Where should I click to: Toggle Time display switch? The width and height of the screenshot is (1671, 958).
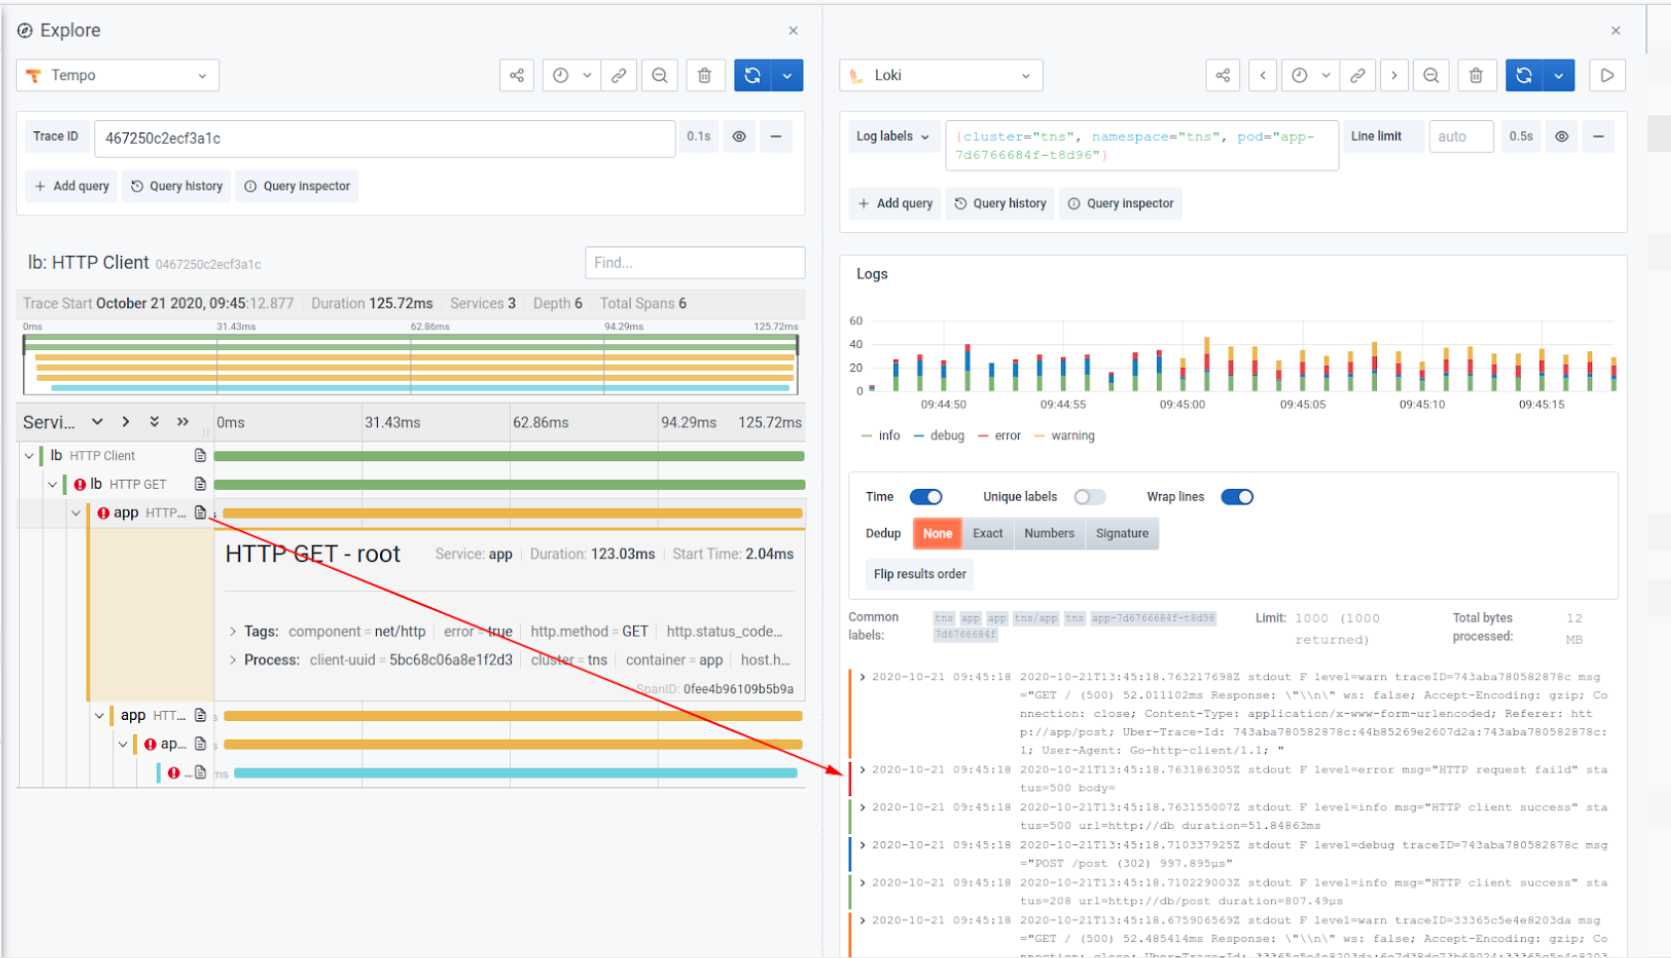(926, 497)
